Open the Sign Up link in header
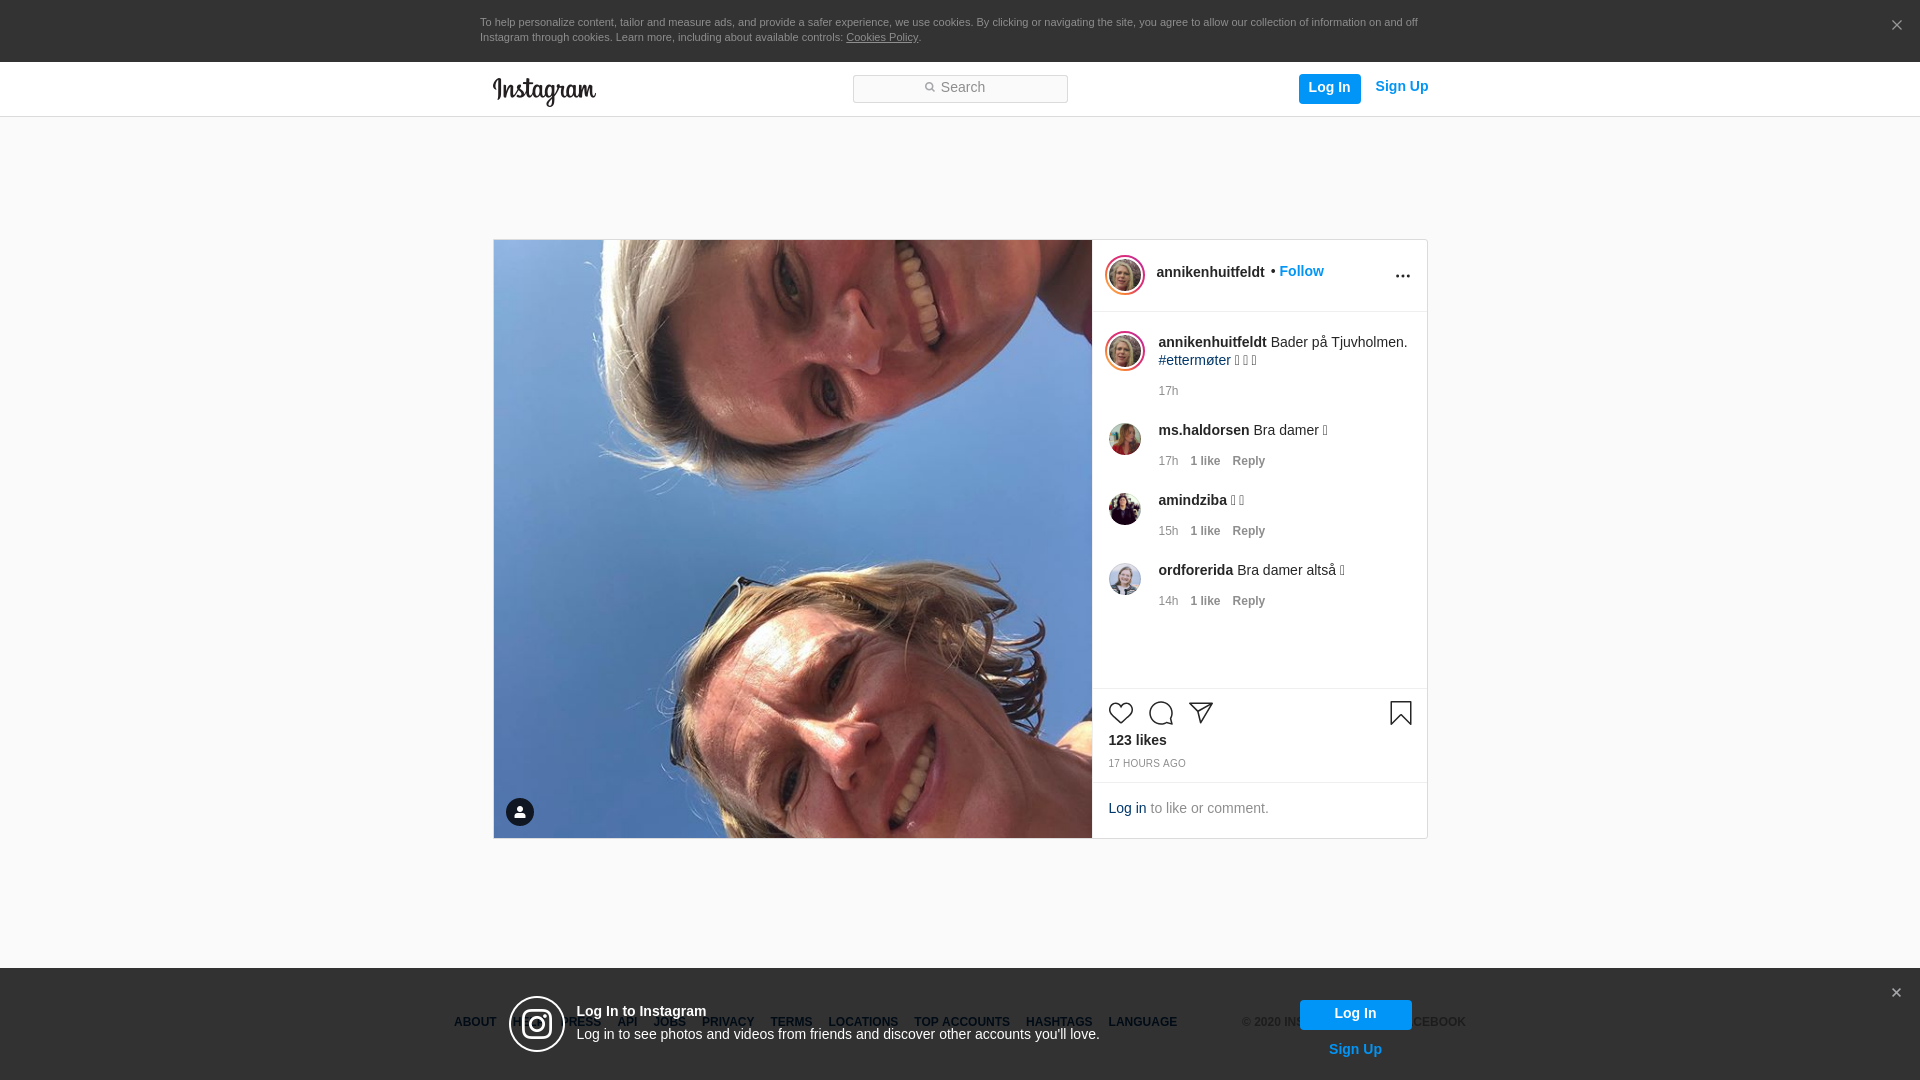The width and height of the screenshot is (1920, 1080). [x=1401, y=87]
